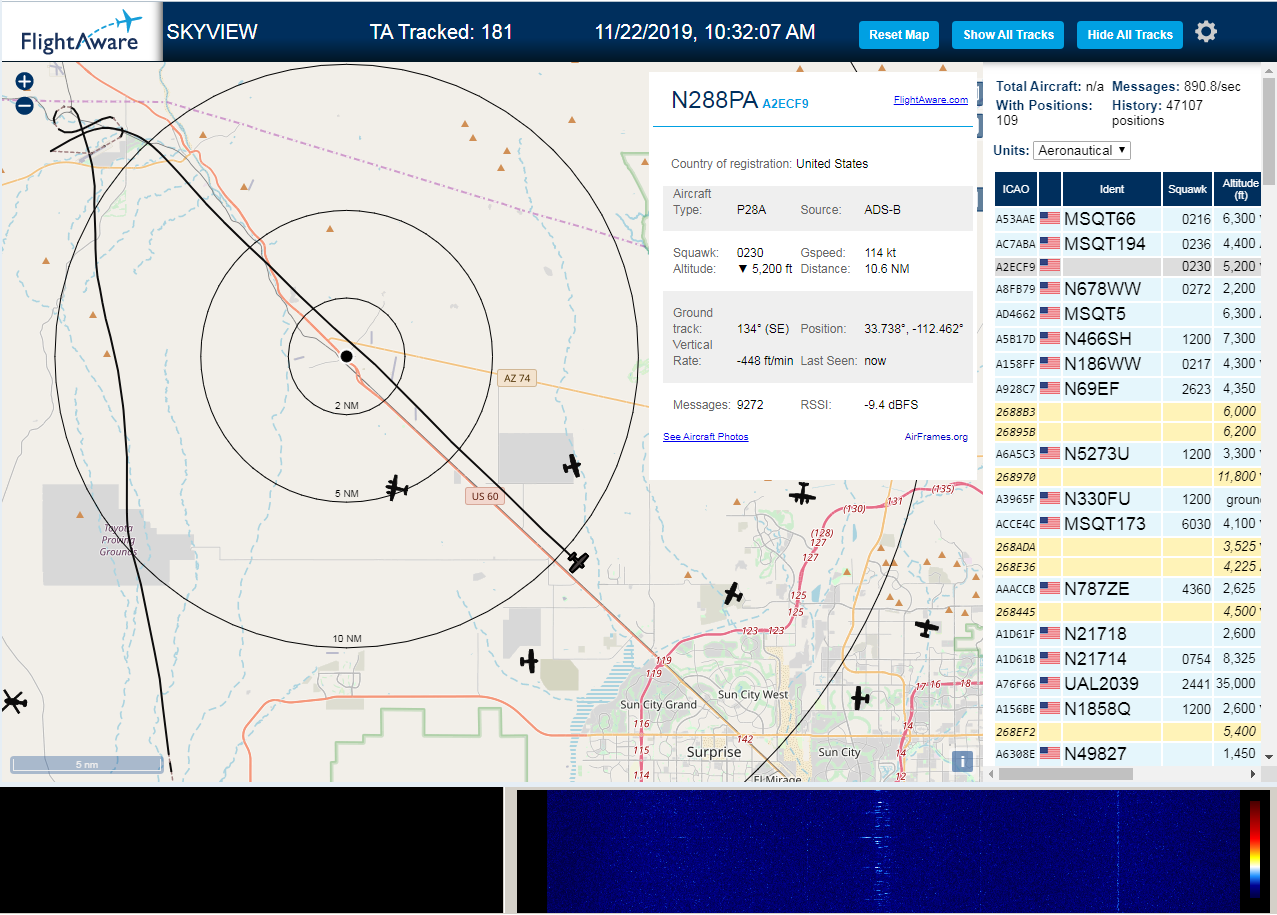Sort table by ICAO column header
Screen dimensions: 1277x915
tap(1016, 188)
